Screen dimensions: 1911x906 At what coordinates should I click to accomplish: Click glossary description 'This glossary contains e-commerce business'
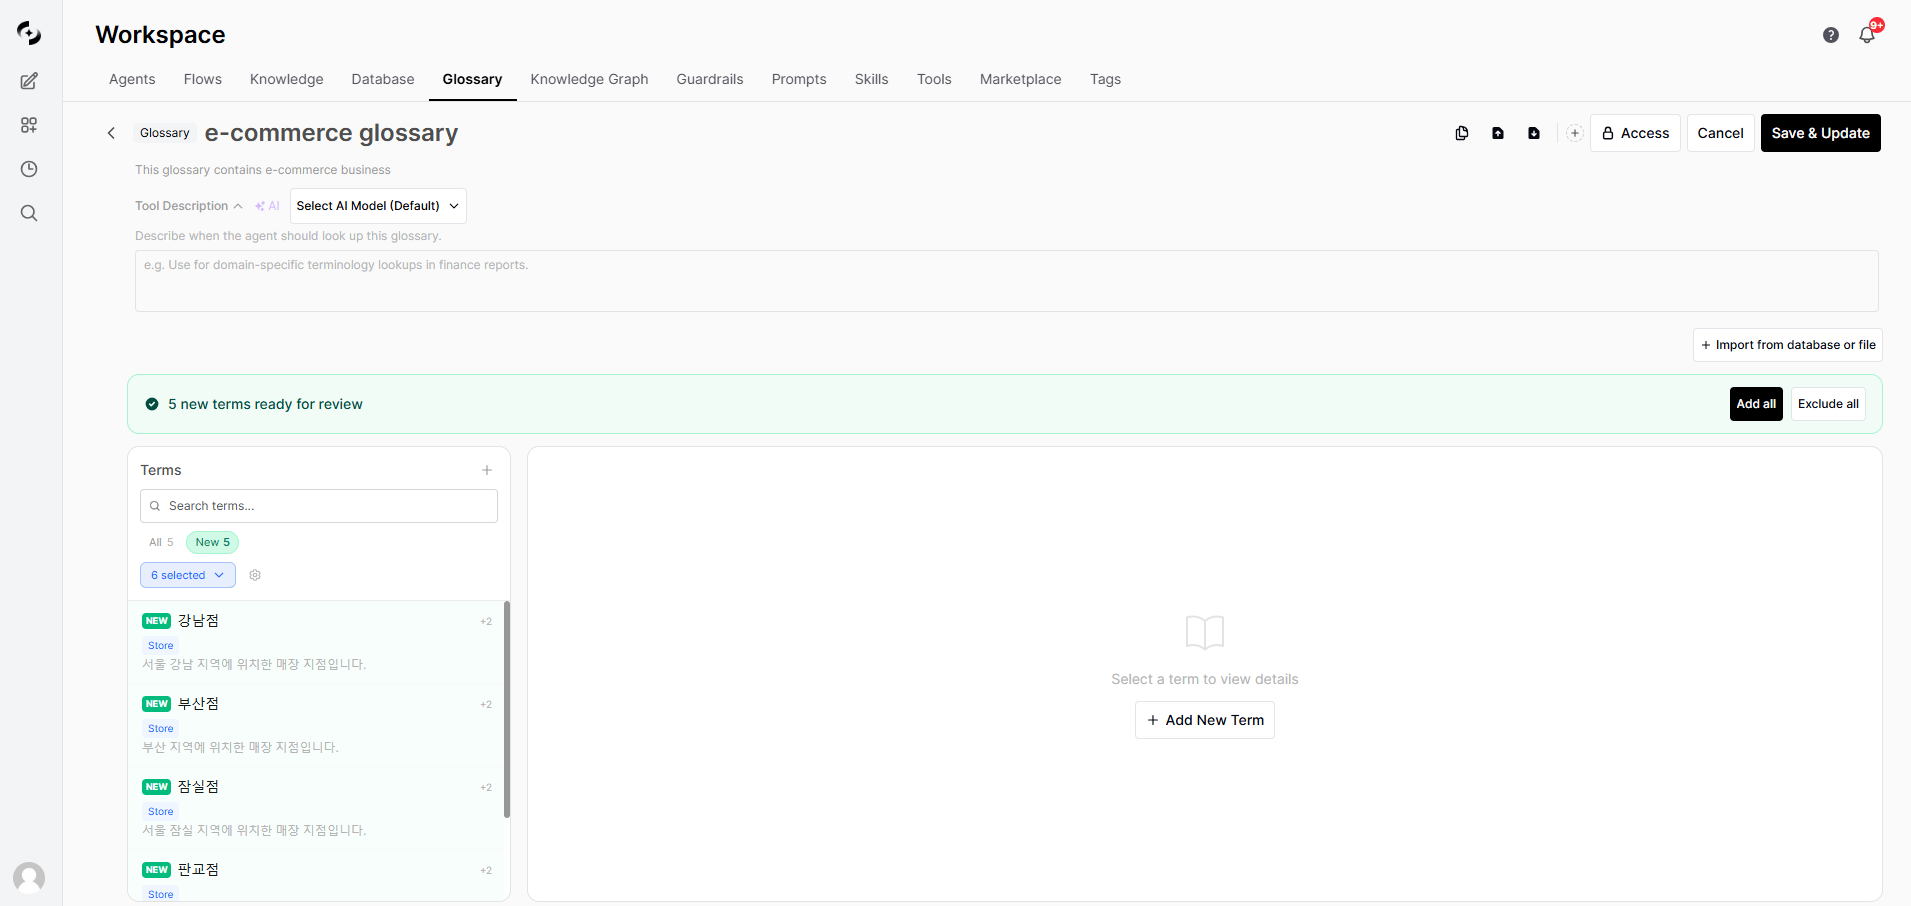tap(263, 170)
